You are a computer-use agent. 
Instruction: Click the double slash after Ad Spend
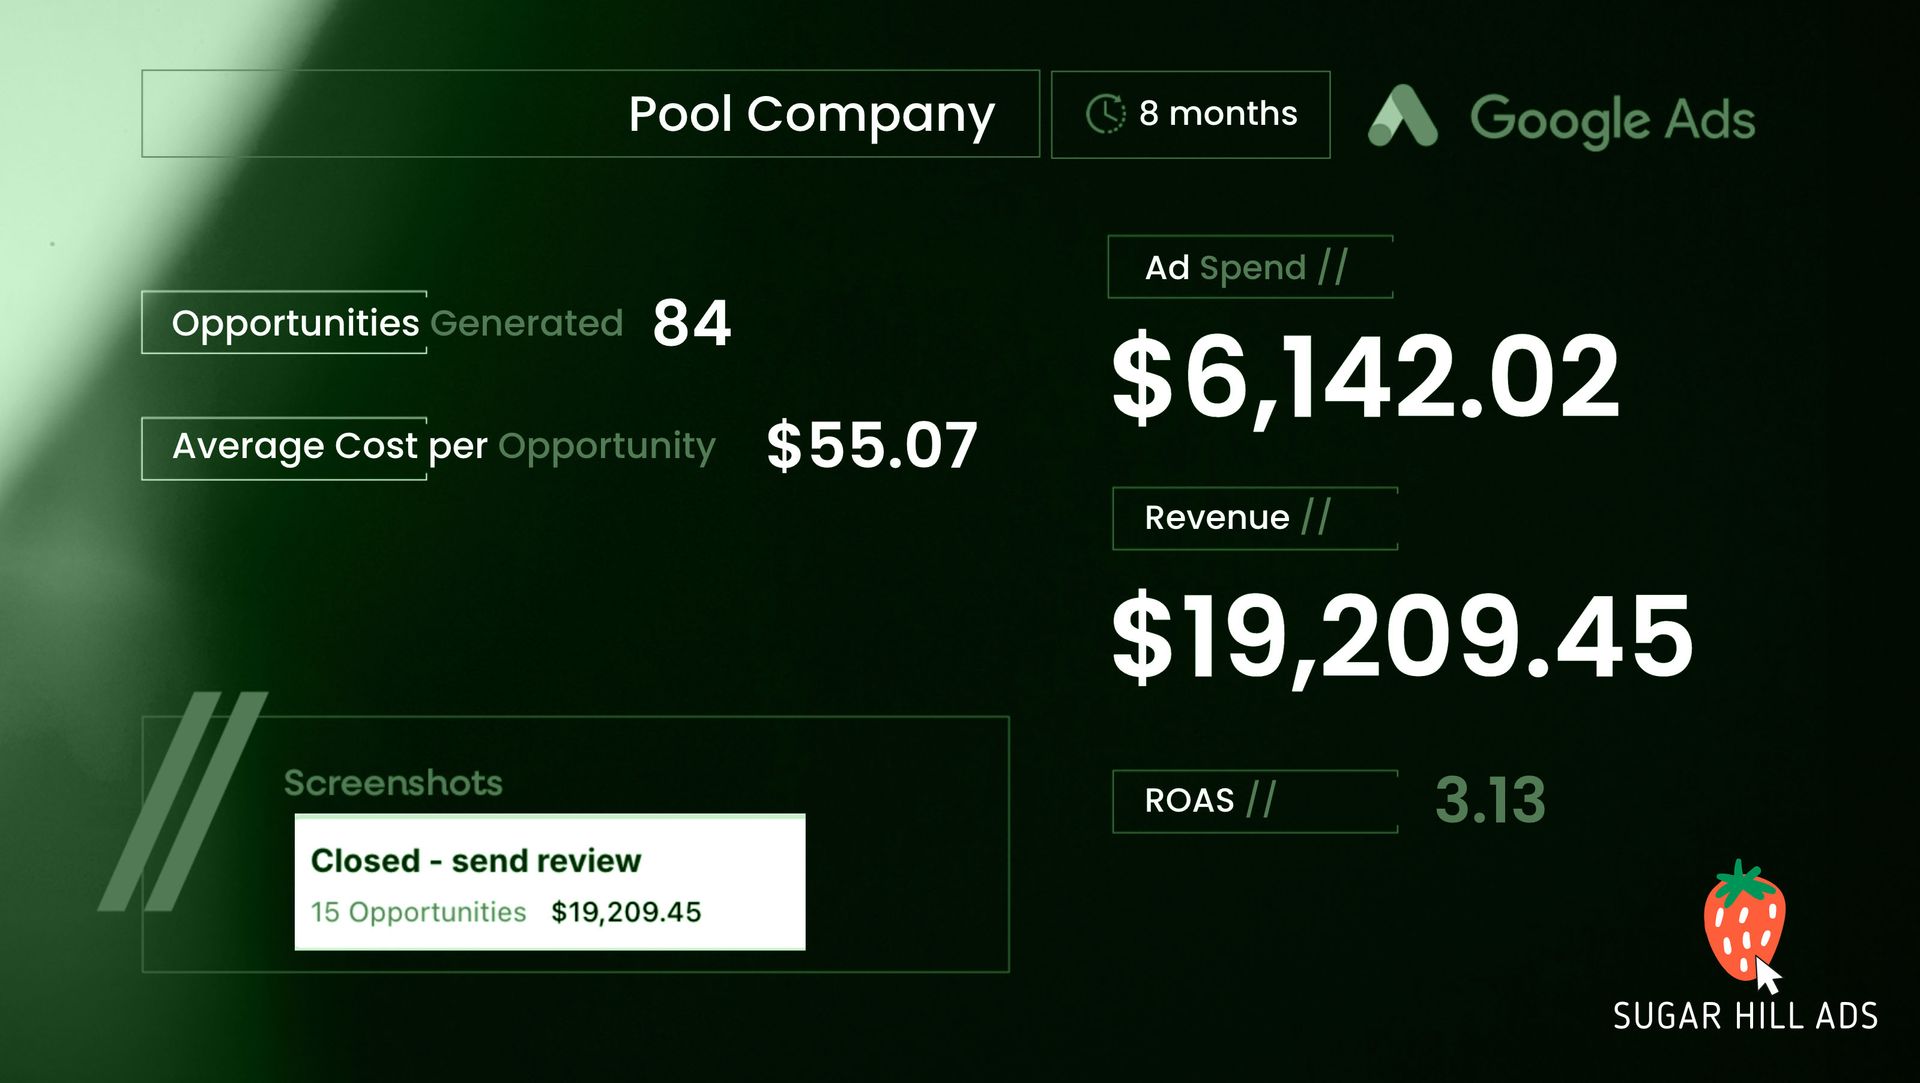1333,267
